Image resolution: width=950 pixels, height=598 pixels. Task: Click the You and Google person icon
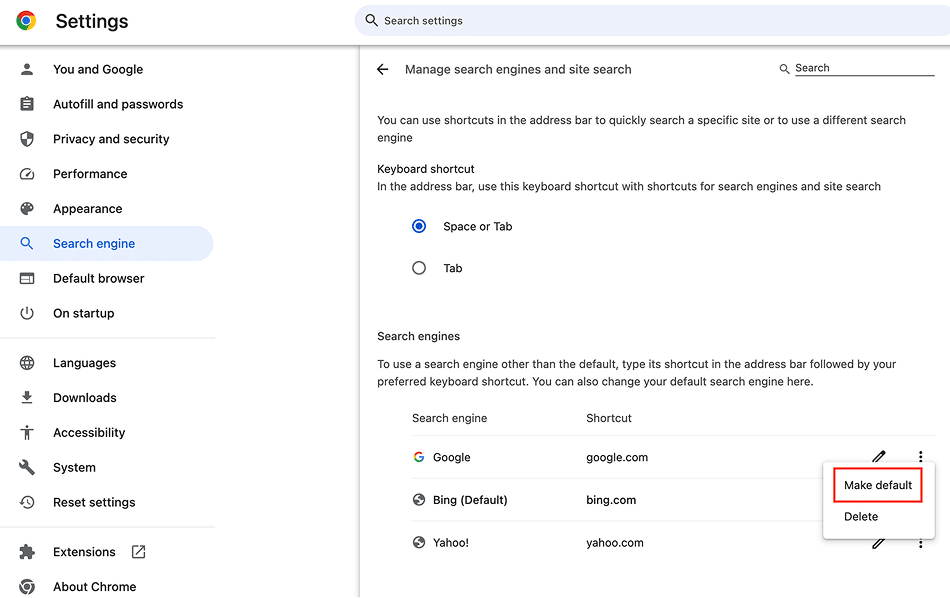(x=27, y=69)
